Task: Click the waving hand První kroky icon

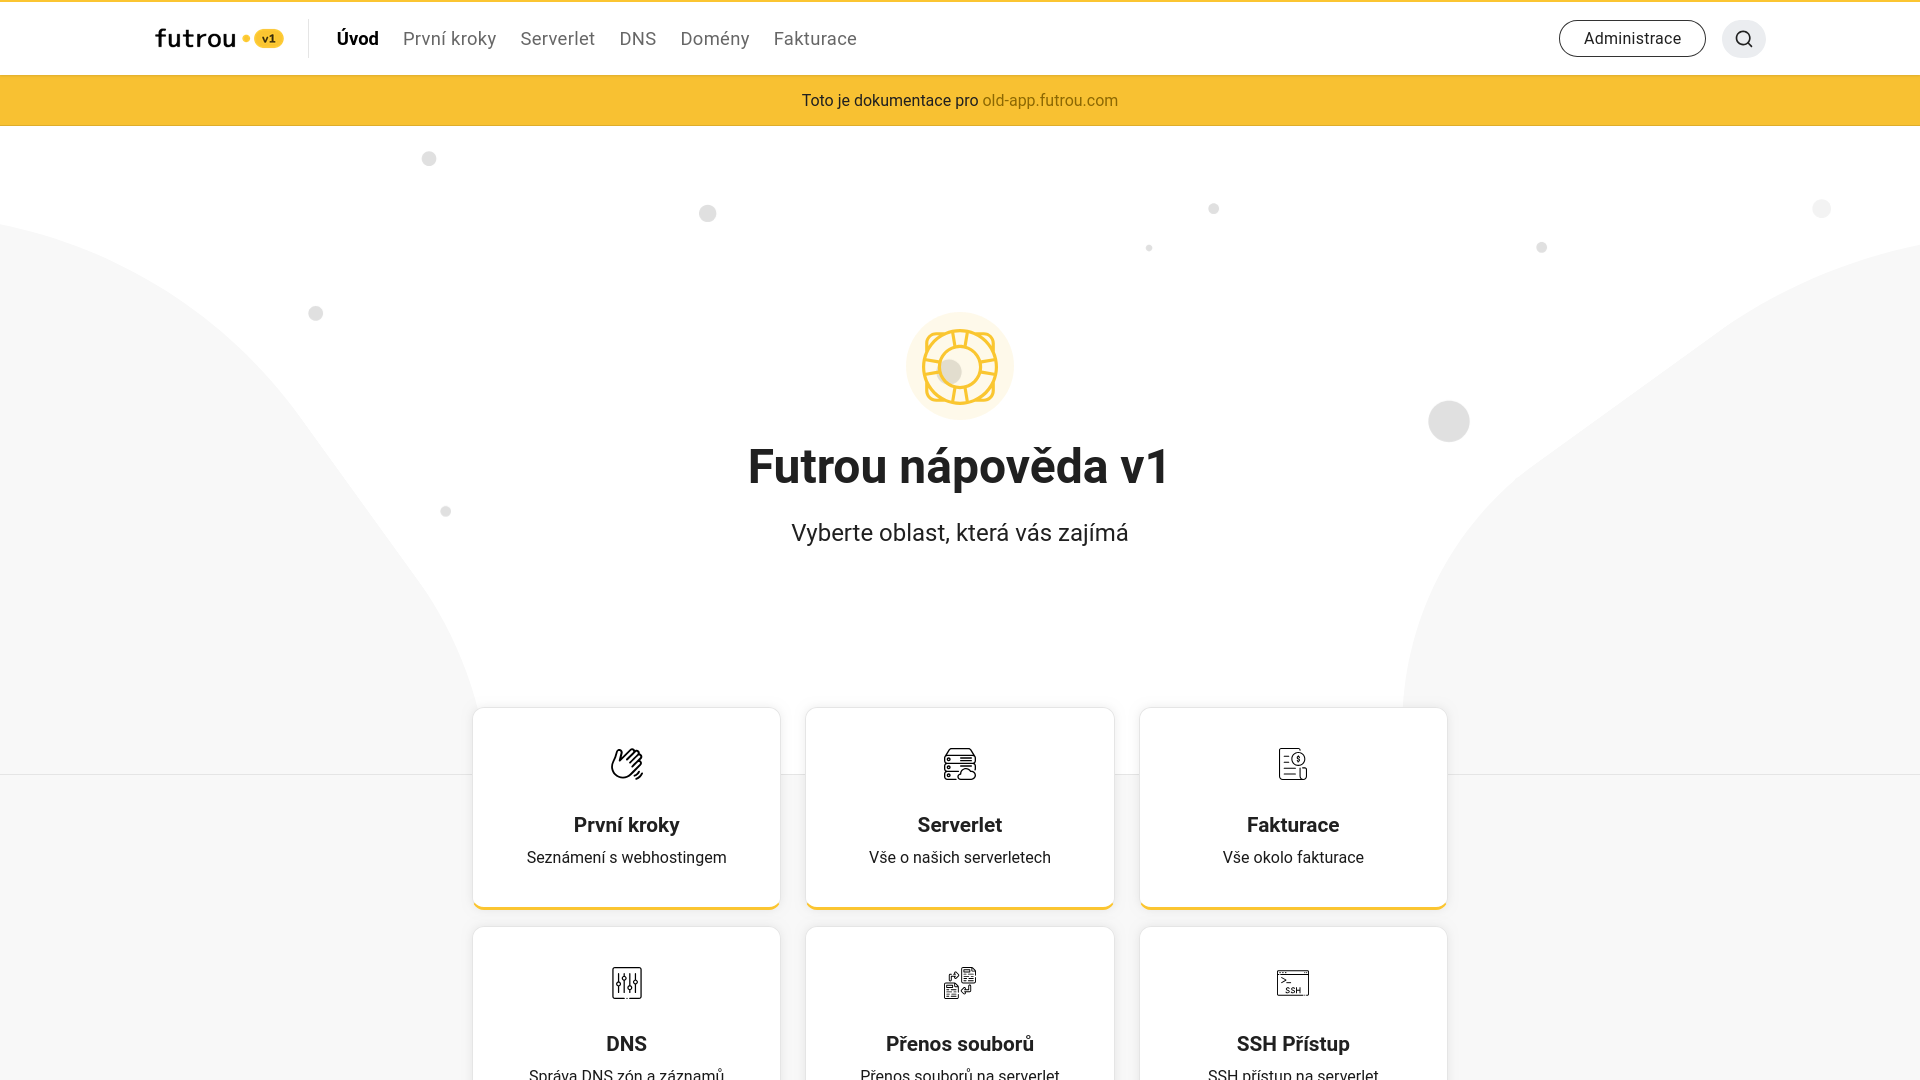Action: coord(627,764)
